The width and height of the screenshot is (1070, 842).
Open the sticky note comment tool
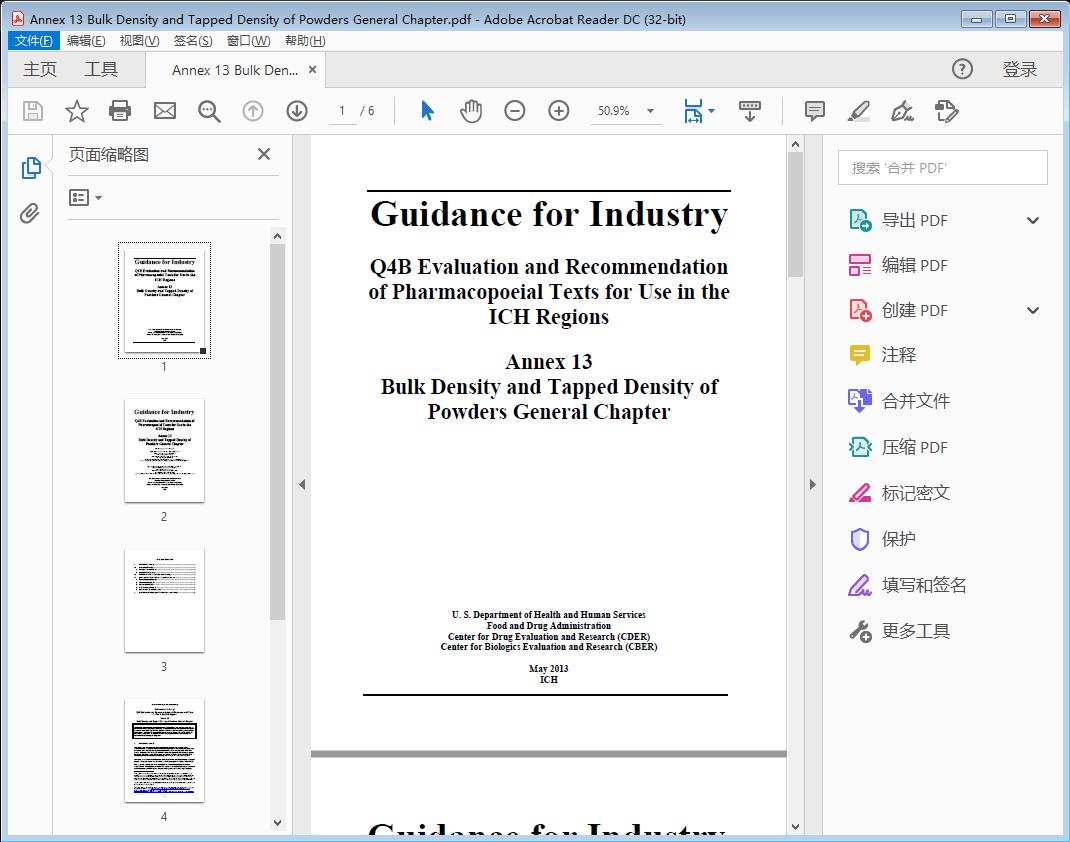pyautogui.click(x=814, y=110)
